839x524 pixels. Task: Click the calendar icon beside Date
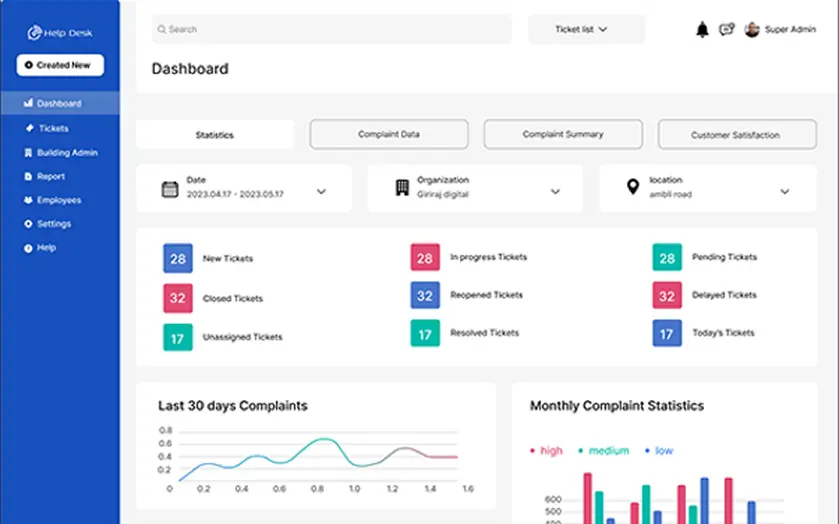[x=170, y=189]
